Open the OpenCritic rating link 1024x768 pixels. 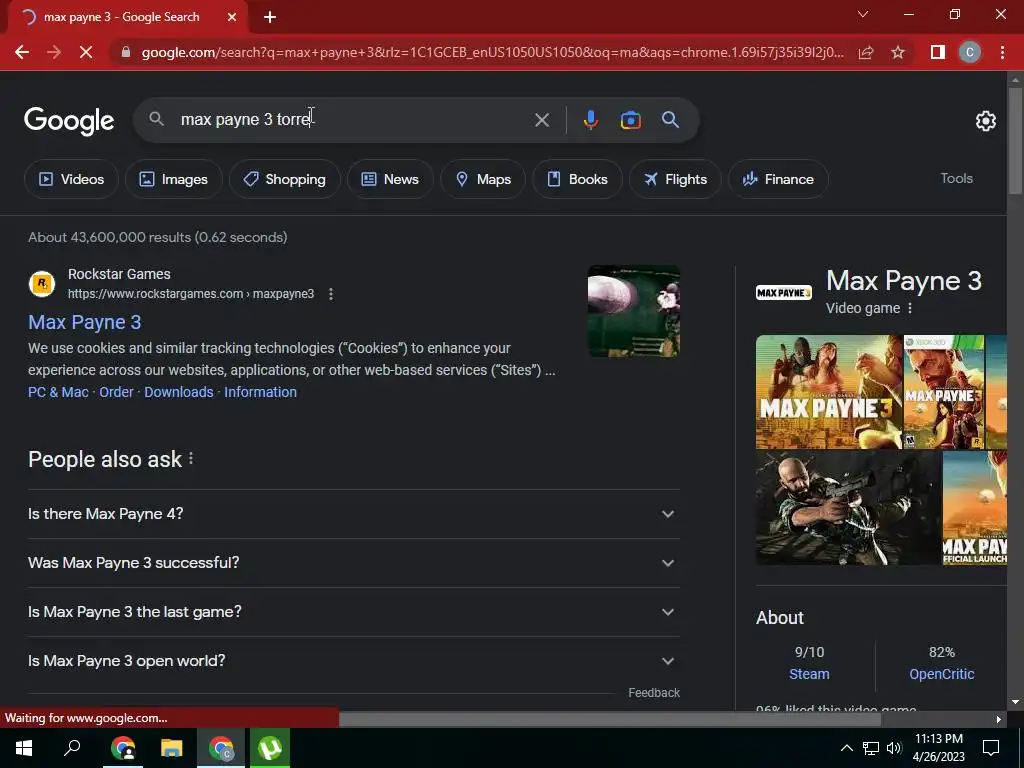pos(942,674)
